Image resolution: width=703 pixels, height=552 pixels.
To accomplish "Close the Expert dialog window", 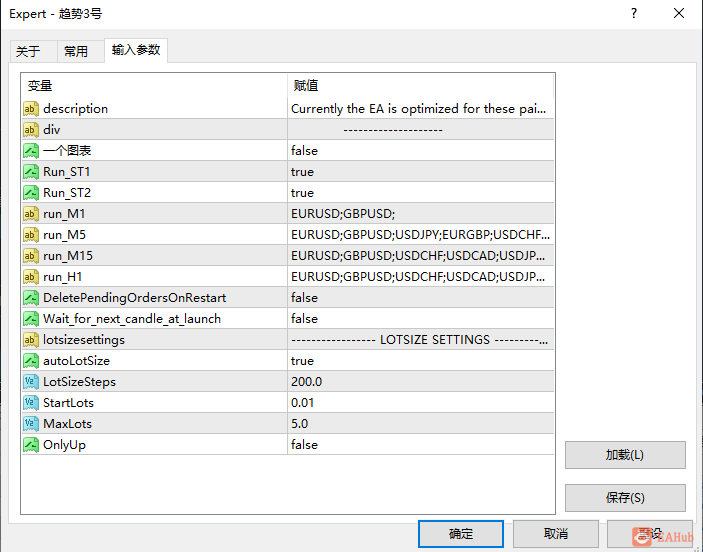I will tap(679, 13).
